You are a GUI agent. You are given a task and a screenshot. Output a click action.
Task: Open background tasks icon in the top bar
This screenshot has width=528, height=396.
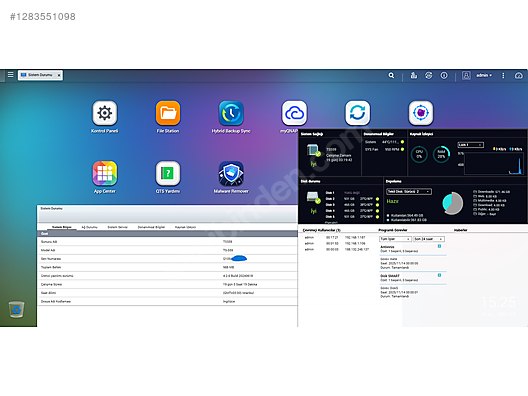tap(414, 75)
